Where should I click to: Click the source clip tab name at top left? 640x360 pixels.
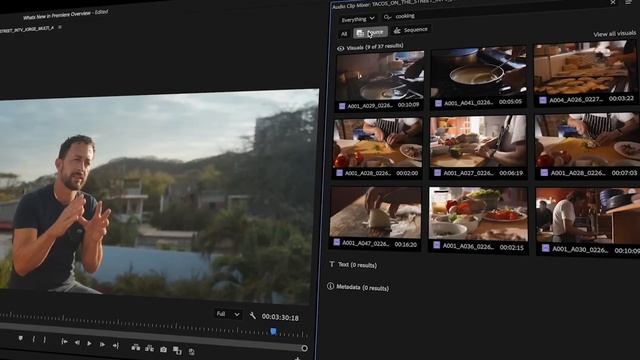point(27,29)
